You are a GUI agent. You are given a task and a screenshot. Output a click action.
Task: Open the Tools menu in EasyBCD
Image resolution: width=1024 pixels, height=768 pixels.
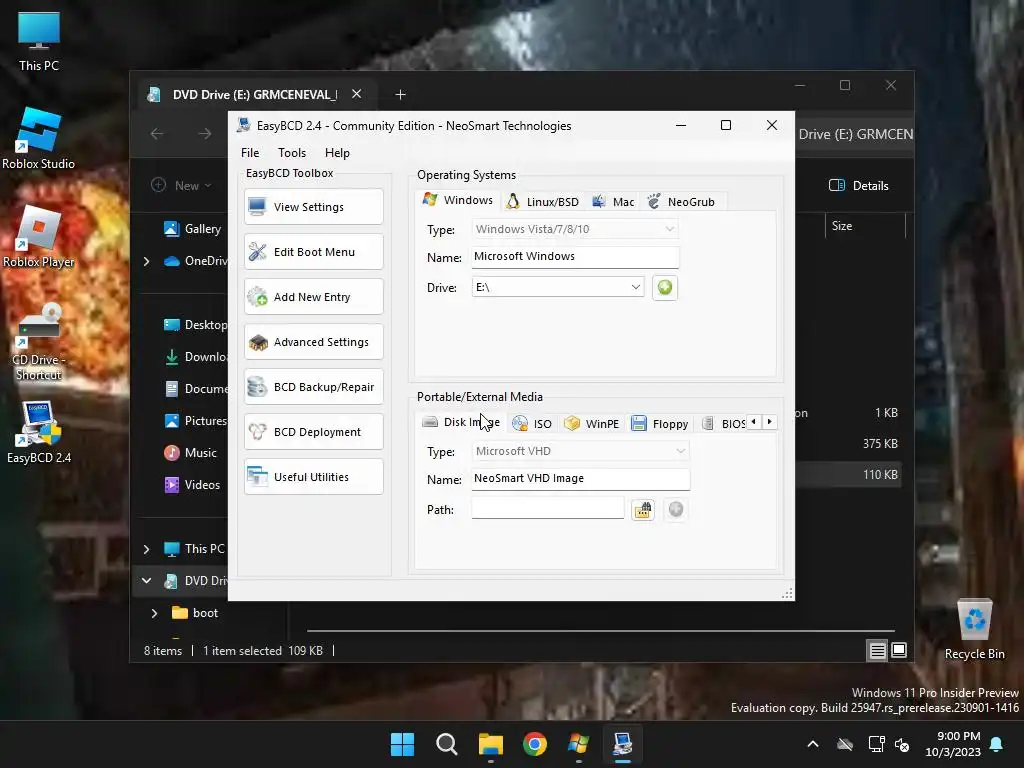292,153
